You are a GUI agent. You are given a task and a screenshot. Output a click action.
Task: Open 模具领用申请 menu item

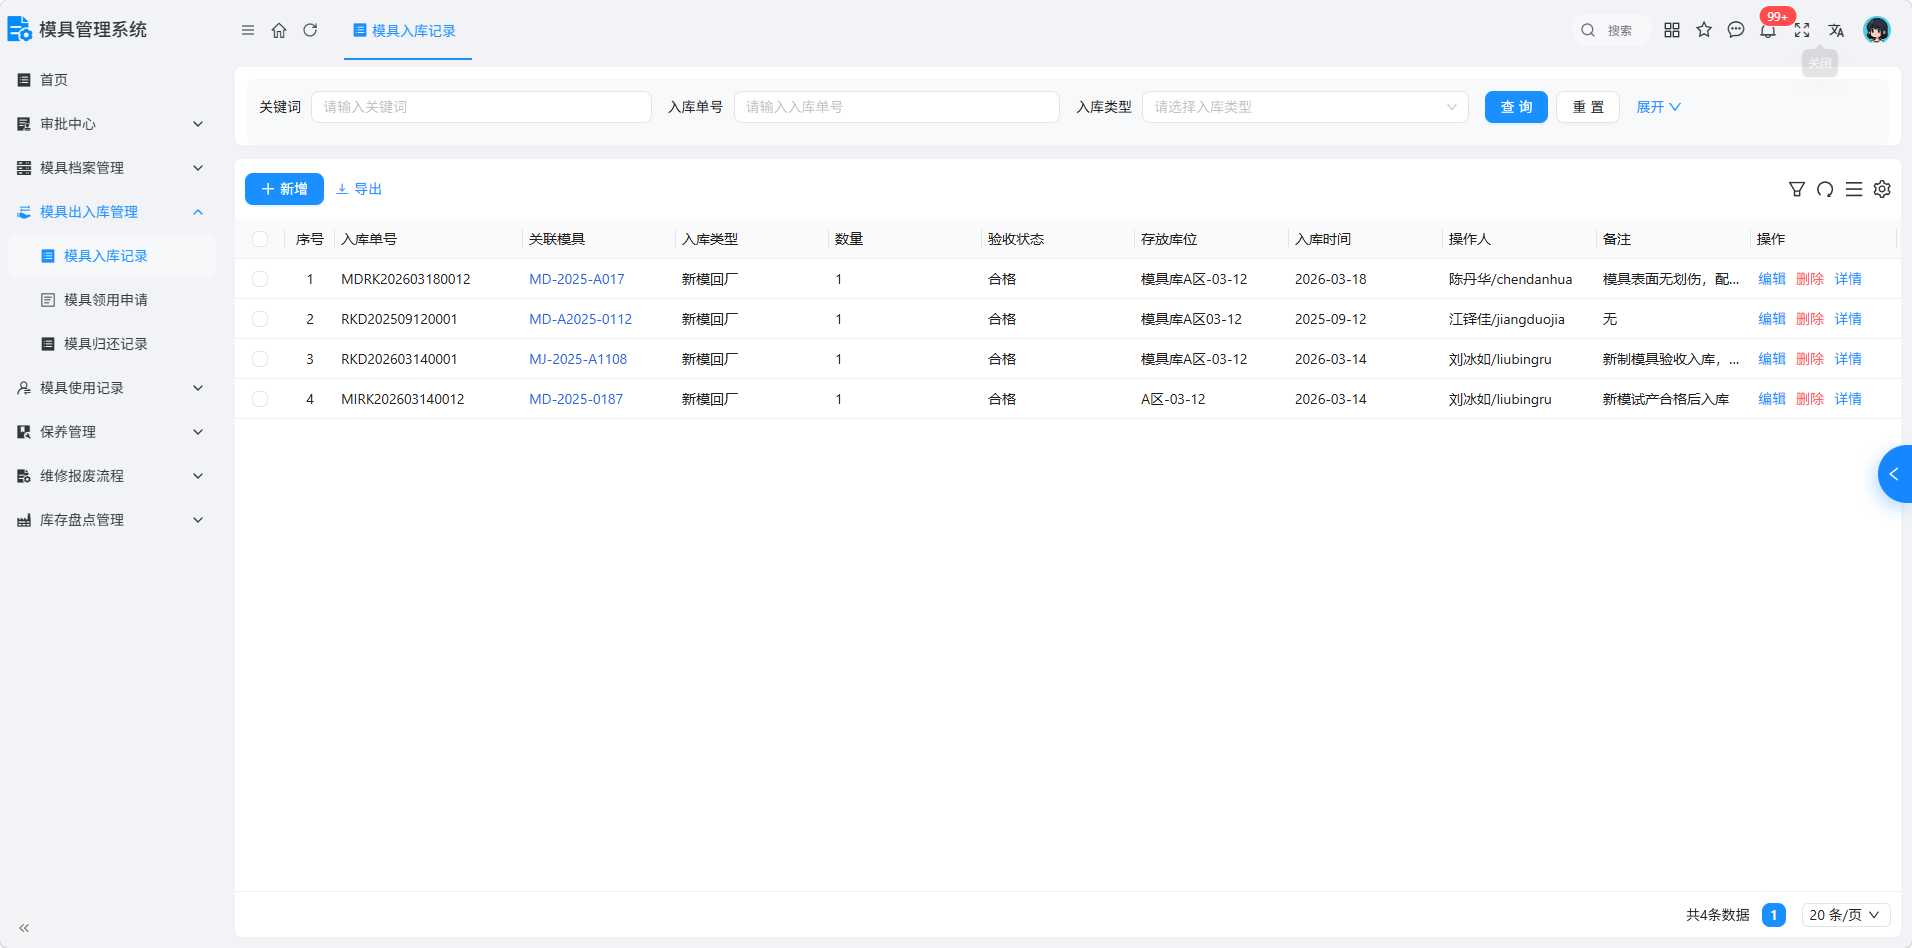(x=110, y=300)
